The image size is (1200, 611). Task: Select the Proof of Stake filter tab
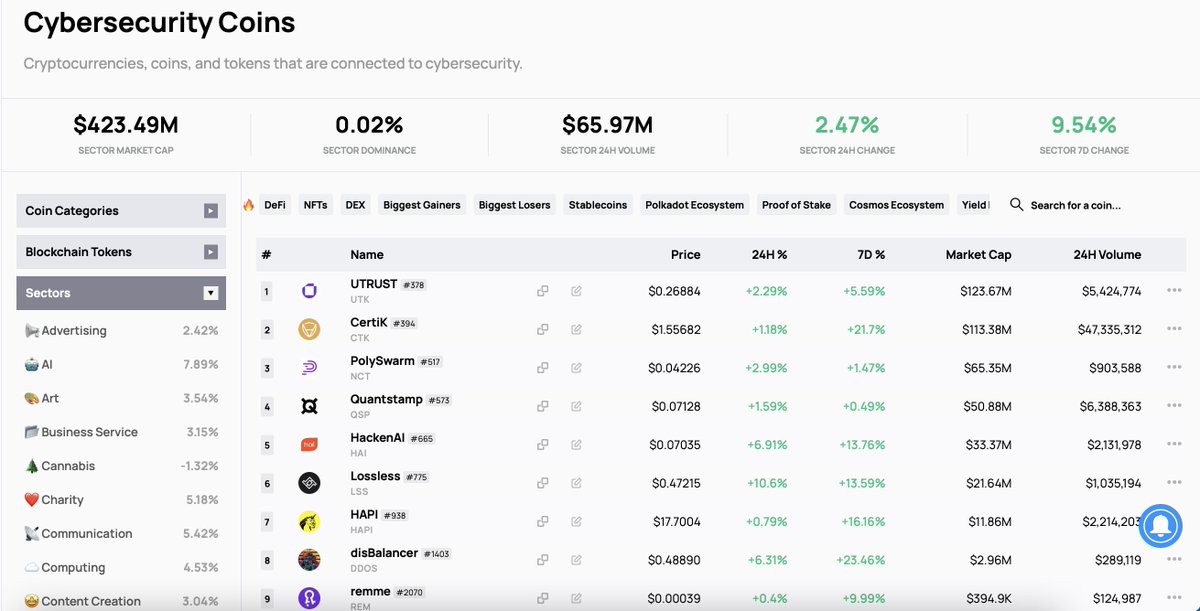coord(796,205)
